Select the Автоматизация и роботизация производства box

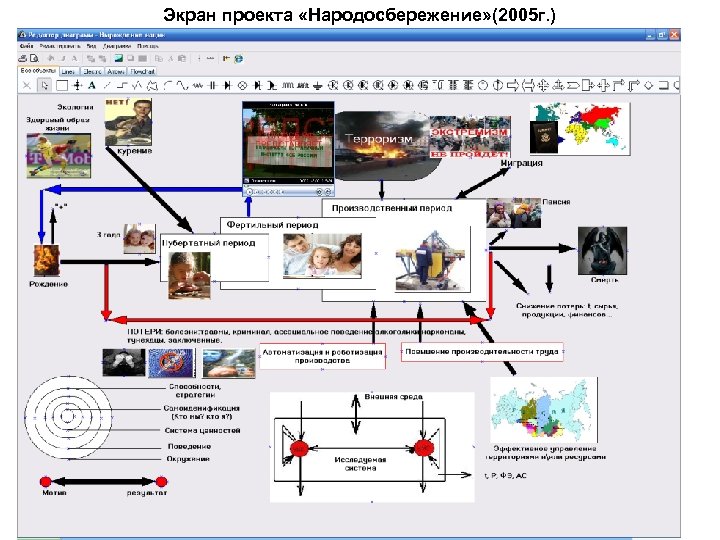coord(322,356)
